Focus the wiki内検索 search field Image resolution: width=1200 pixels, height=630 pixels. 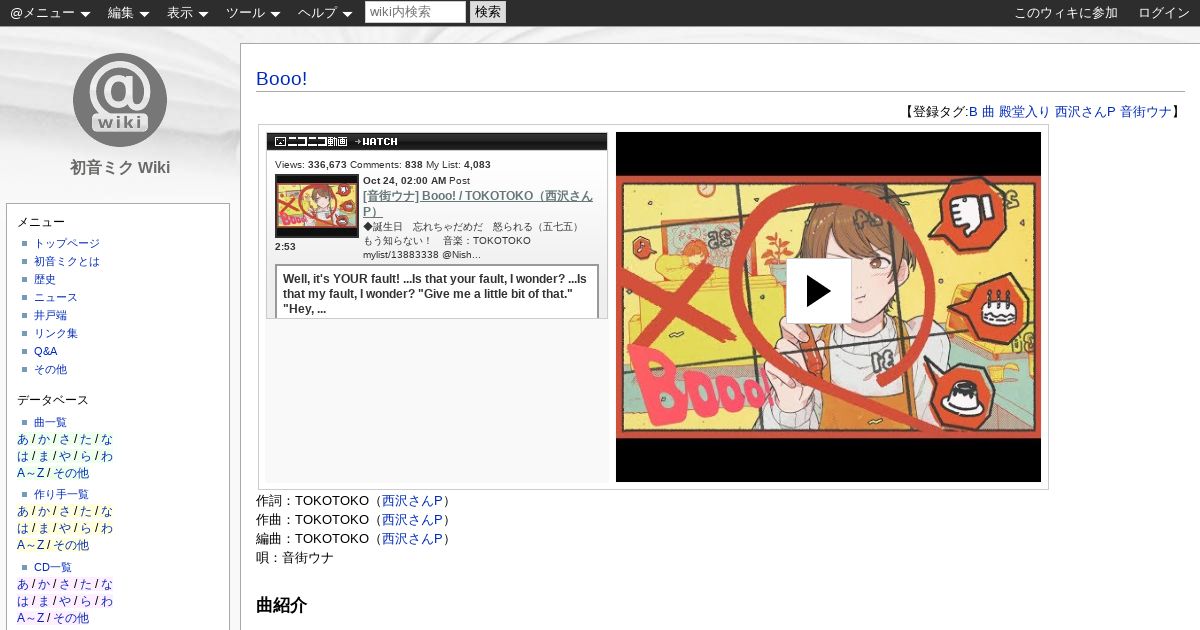(x=415, y=12)
